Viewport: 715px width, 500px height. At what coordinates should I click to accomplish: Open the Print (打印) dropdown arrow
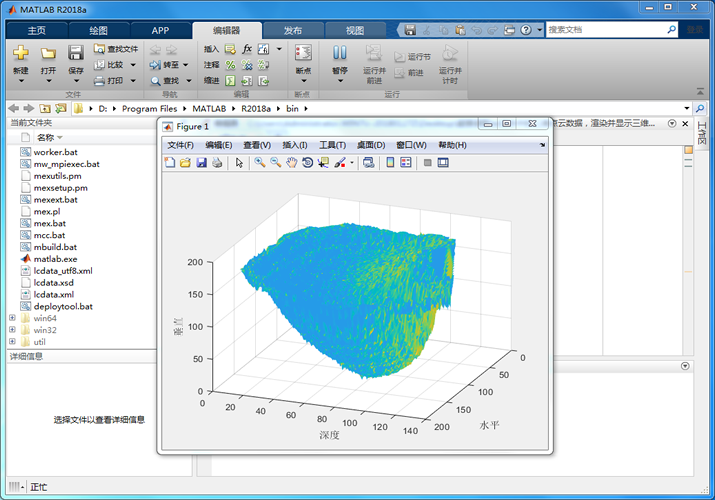coord(133,81)
